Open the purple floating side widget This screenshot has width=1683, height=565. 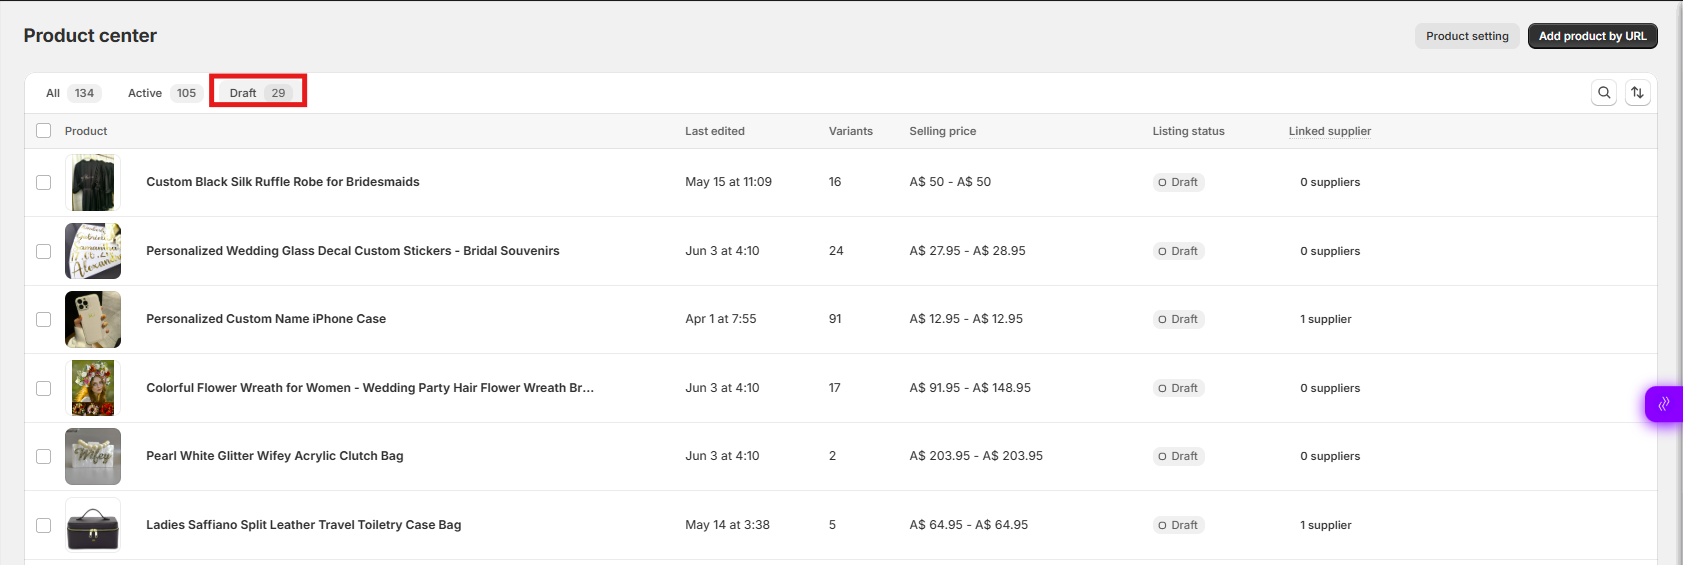click(x=1664, y=404)
